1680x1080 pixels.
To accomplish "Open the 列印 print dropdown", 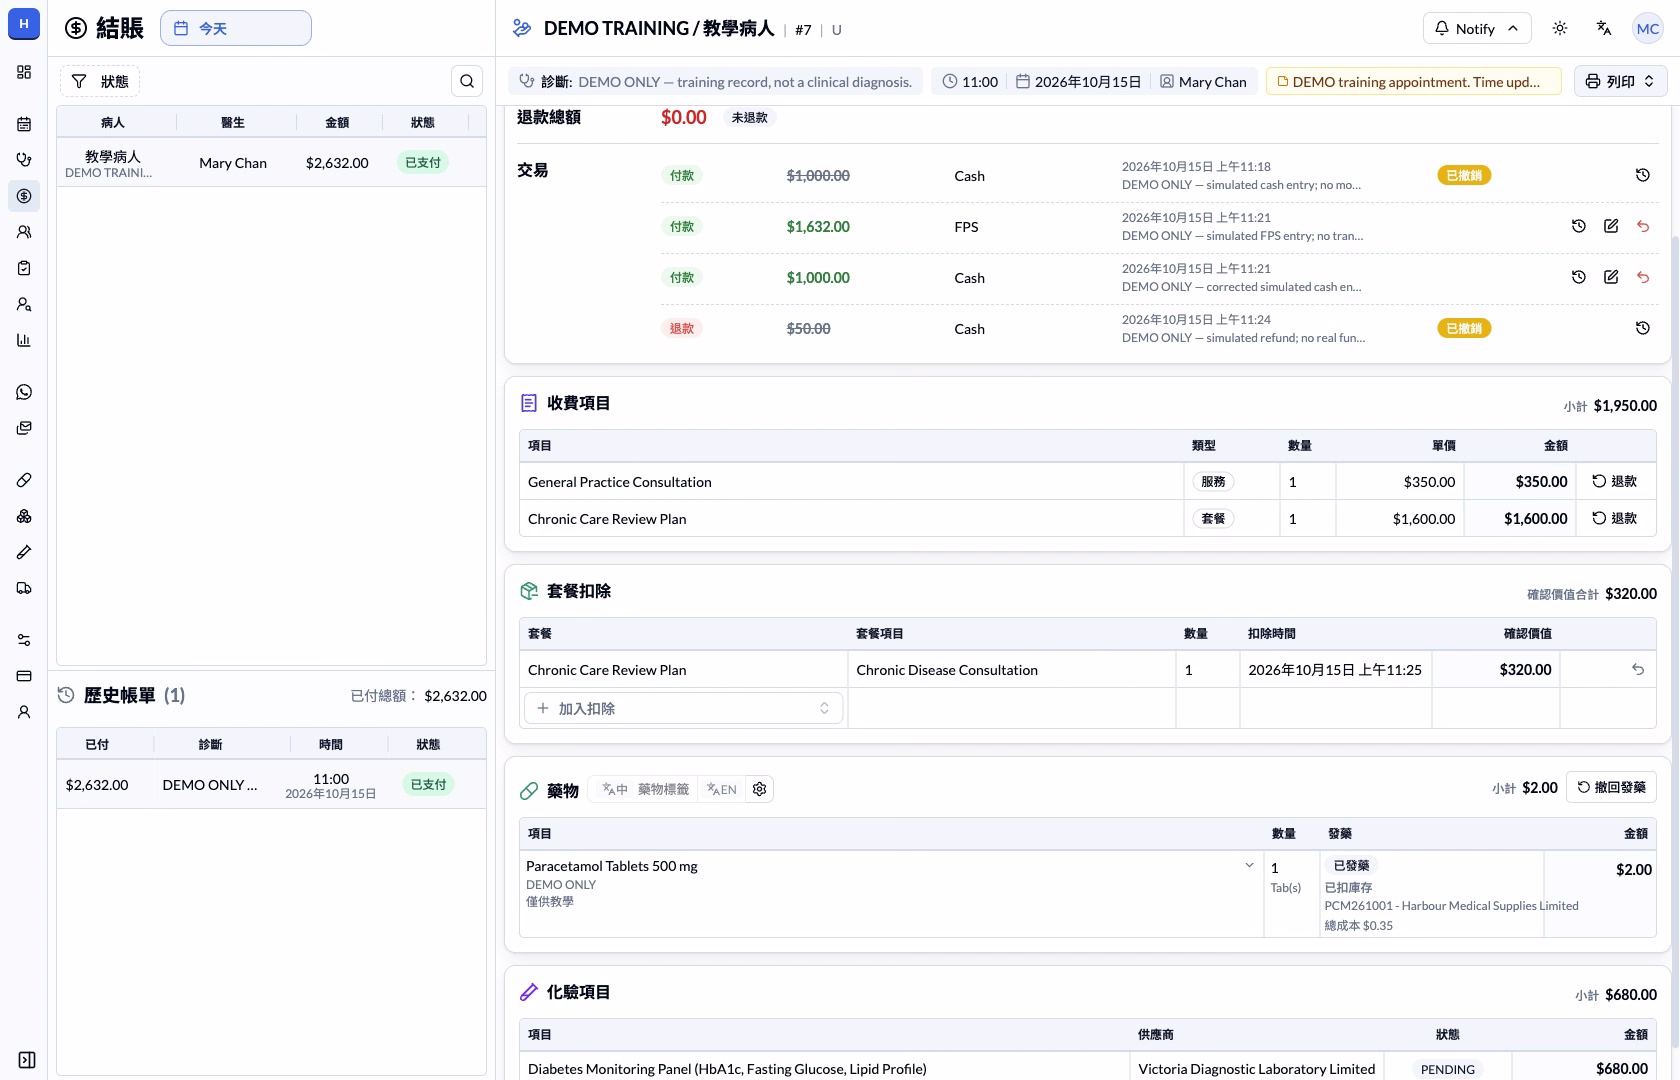I will (1620, 81).
